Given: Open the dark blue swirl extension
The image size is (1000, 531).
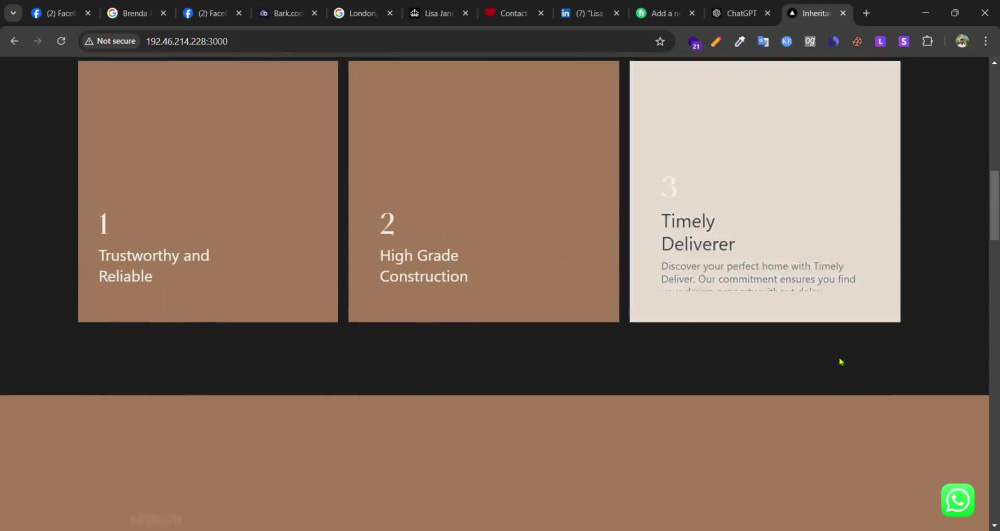Looking at the screenshot, I should [834, 41].
